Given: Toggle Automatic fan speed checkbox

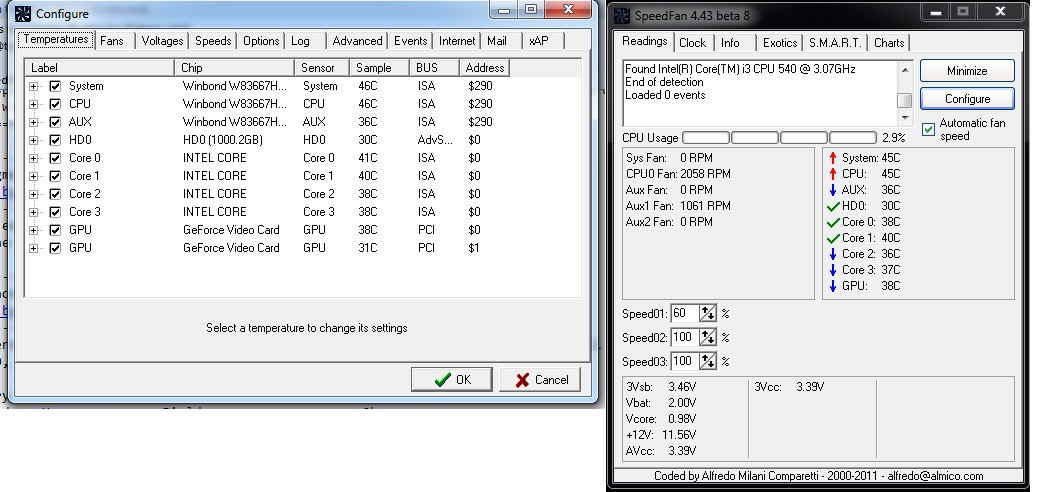Looking at the screenshot, I should click(x=929, y=129).
